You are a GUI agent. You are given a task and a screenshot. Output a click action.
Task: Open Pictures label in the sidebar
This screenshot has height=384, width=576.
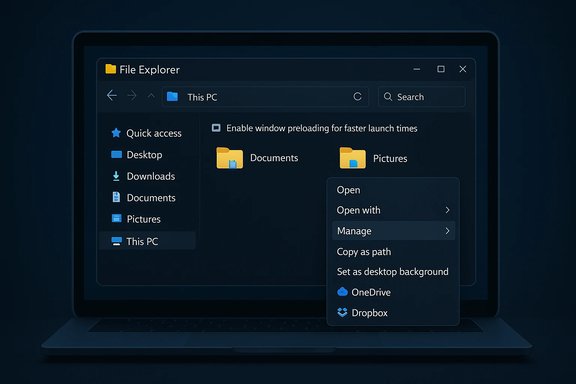coord(144,219)
